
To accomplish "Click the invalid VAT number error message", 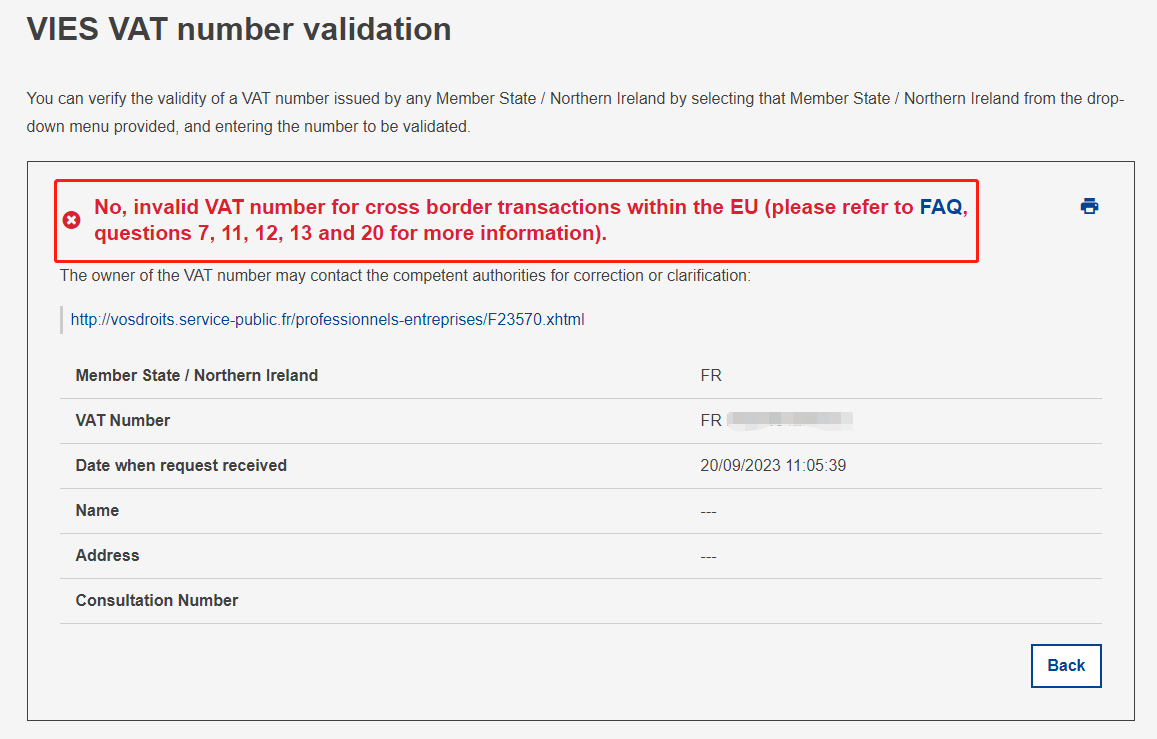I will pyautogui.click(x=500, y=220).
